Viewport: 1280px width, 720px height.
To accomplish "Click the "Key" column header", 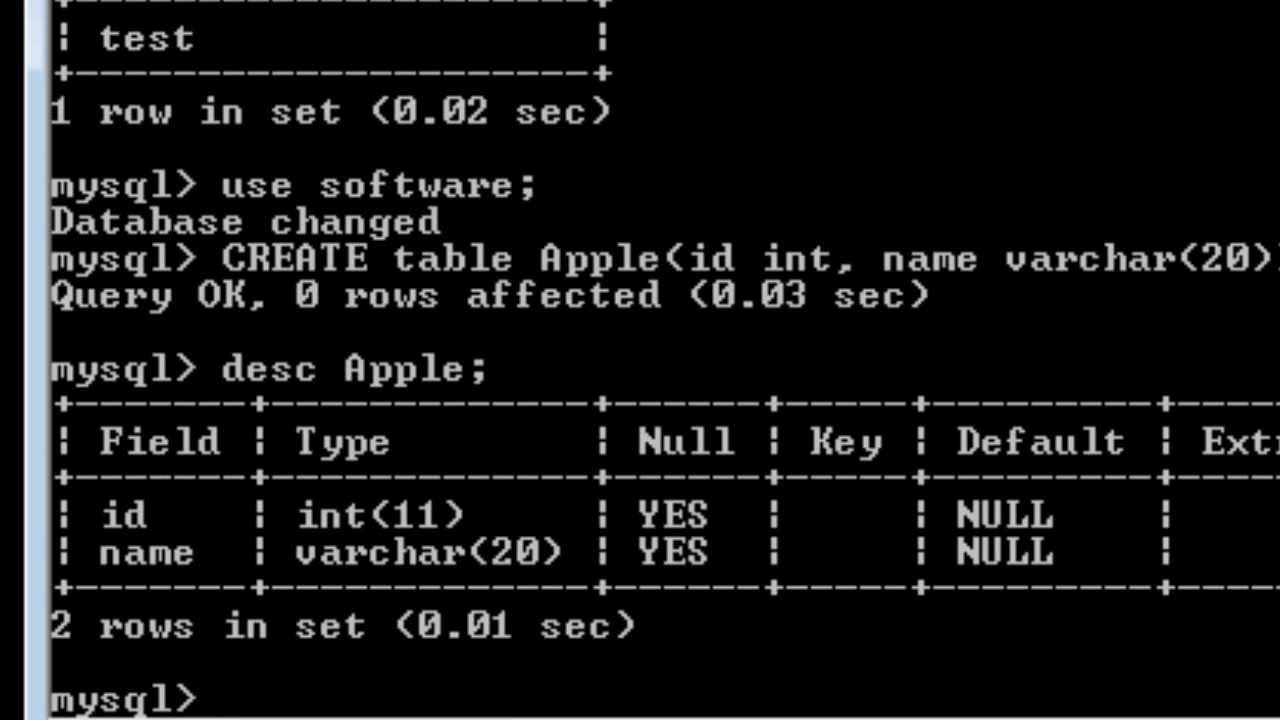I will tap(846, 442).
